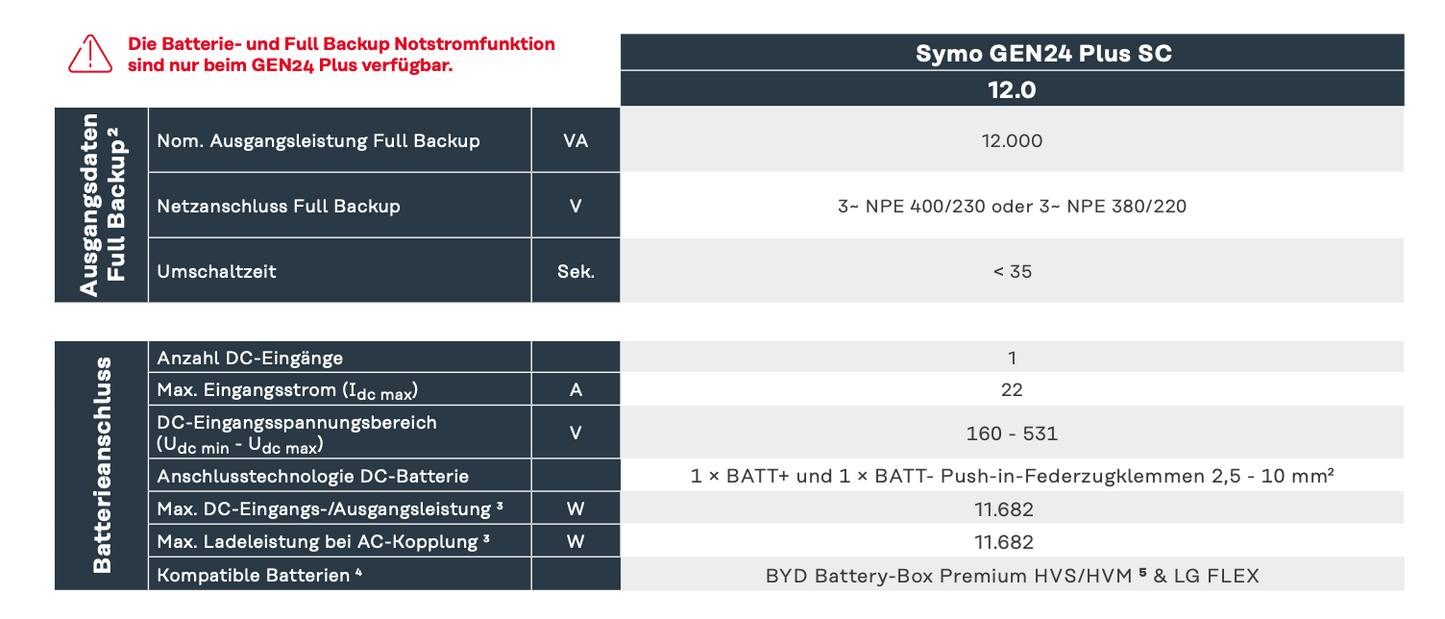Click the 12.0 model column header
1445x619 pixels.
1012,89
